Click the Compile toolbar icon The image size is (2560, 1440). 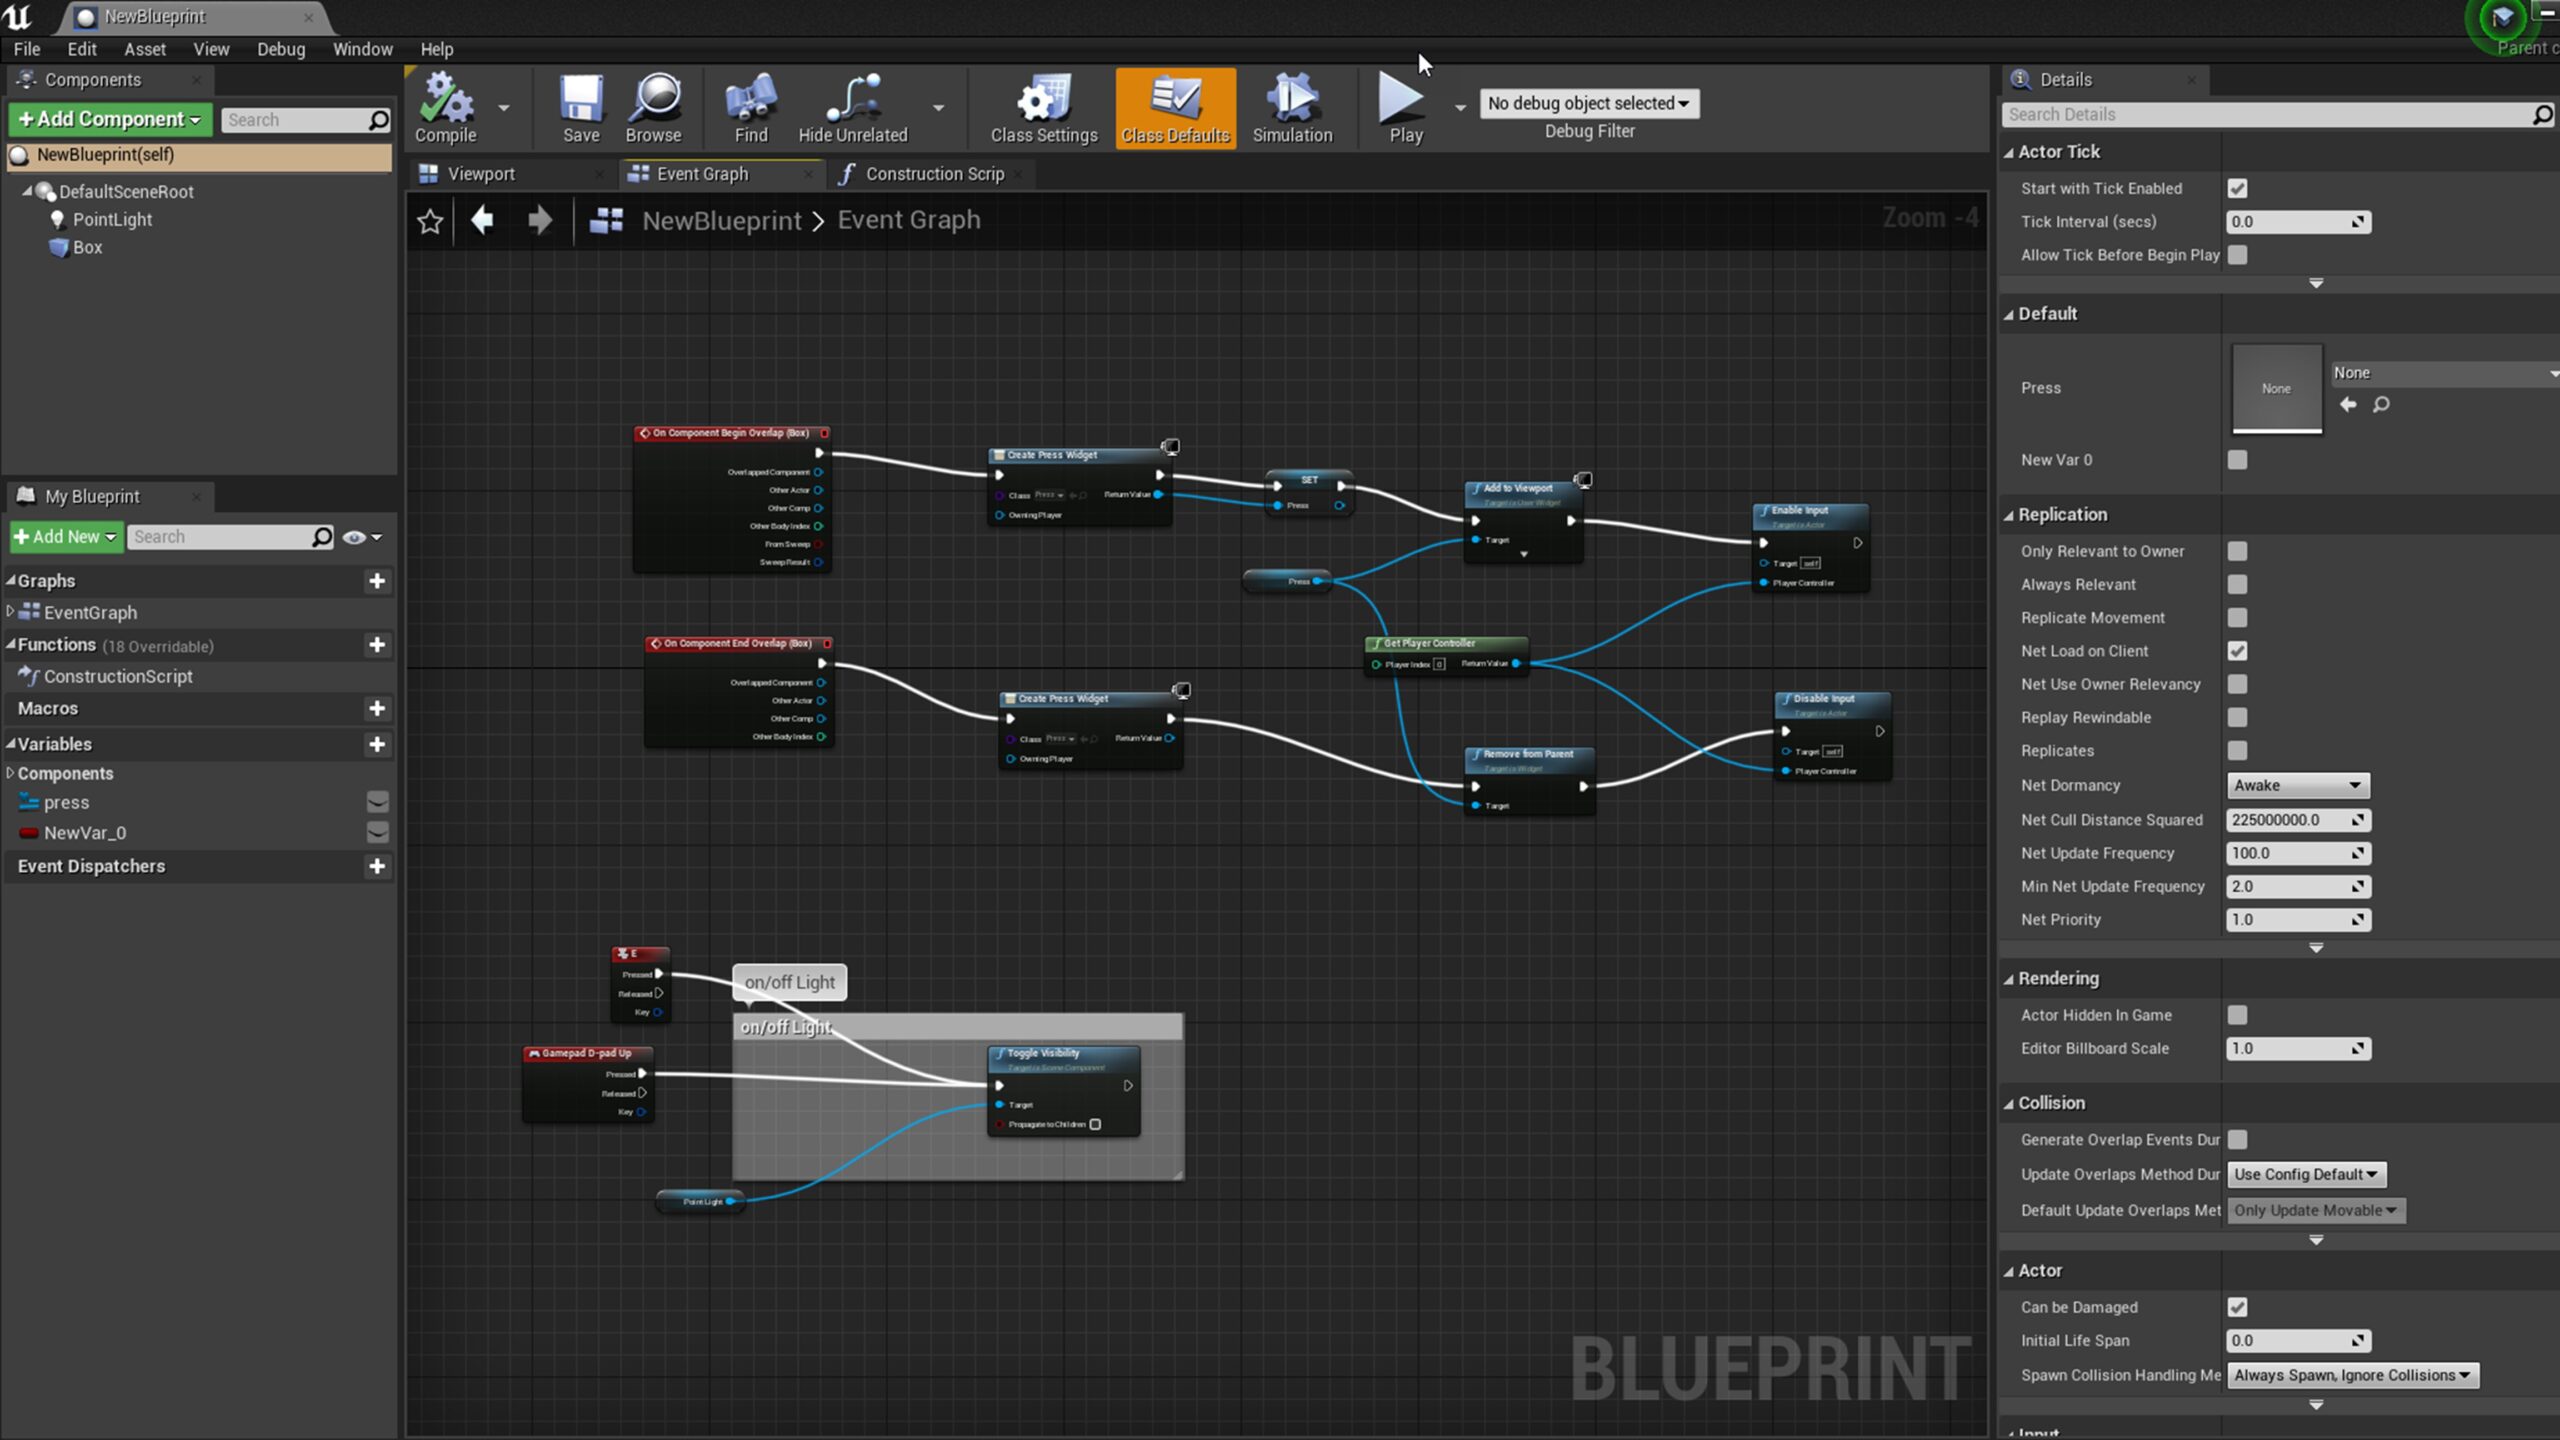[x=445, y=107]
